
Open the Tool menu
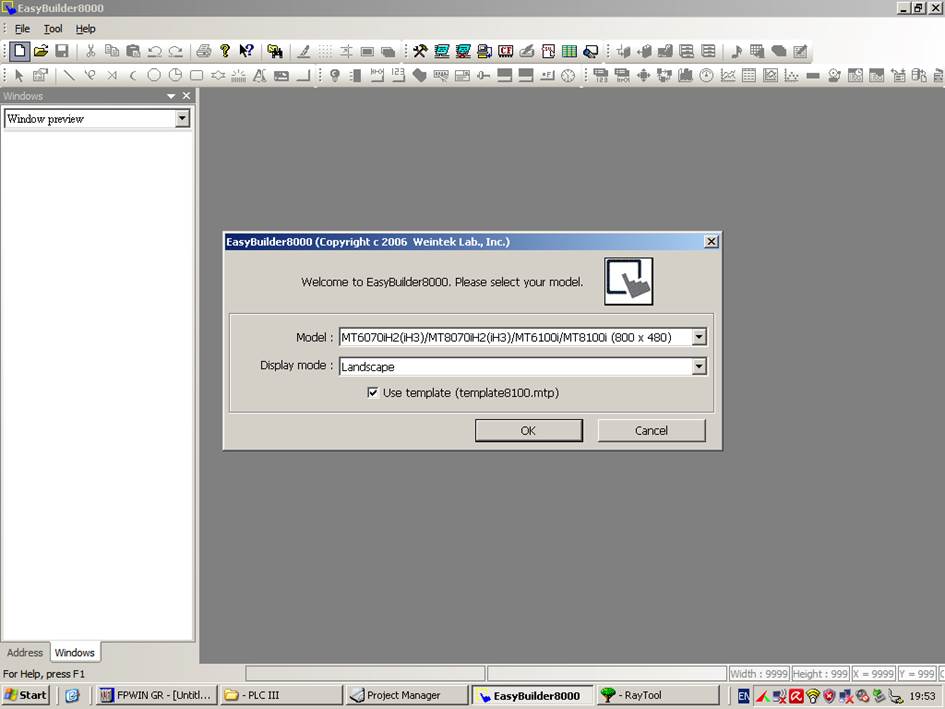52,28
